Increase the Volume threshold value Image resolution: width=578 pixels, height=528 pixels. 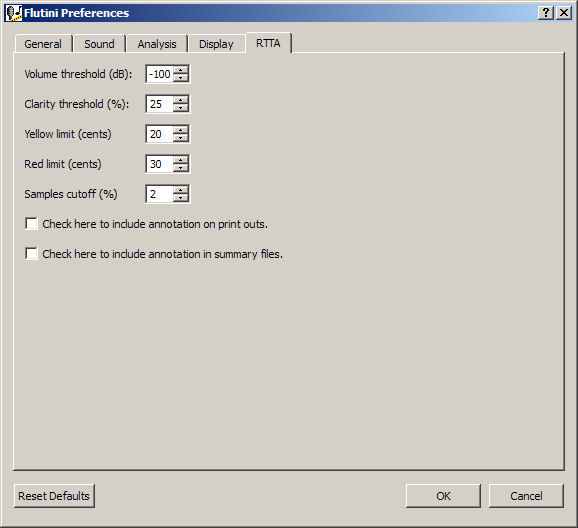181,70
